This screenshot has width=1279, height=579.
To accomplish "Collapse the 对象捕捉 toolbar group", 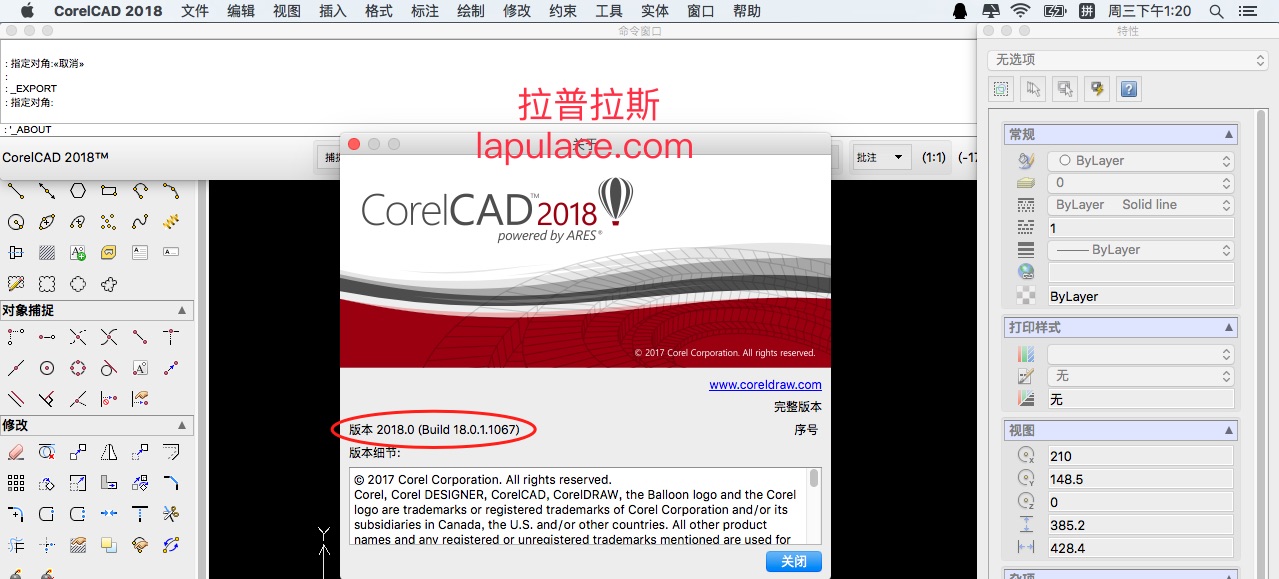I will coord(181,311).
